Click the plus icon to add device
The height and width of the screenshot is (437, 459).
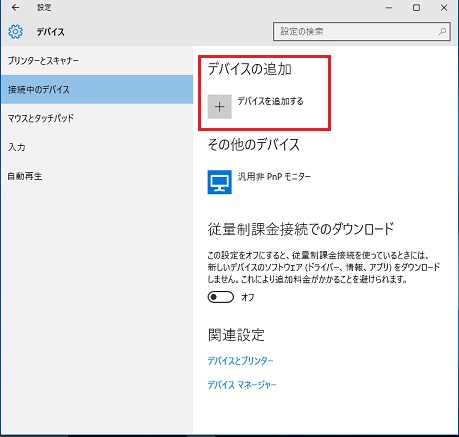click(219, 107)
